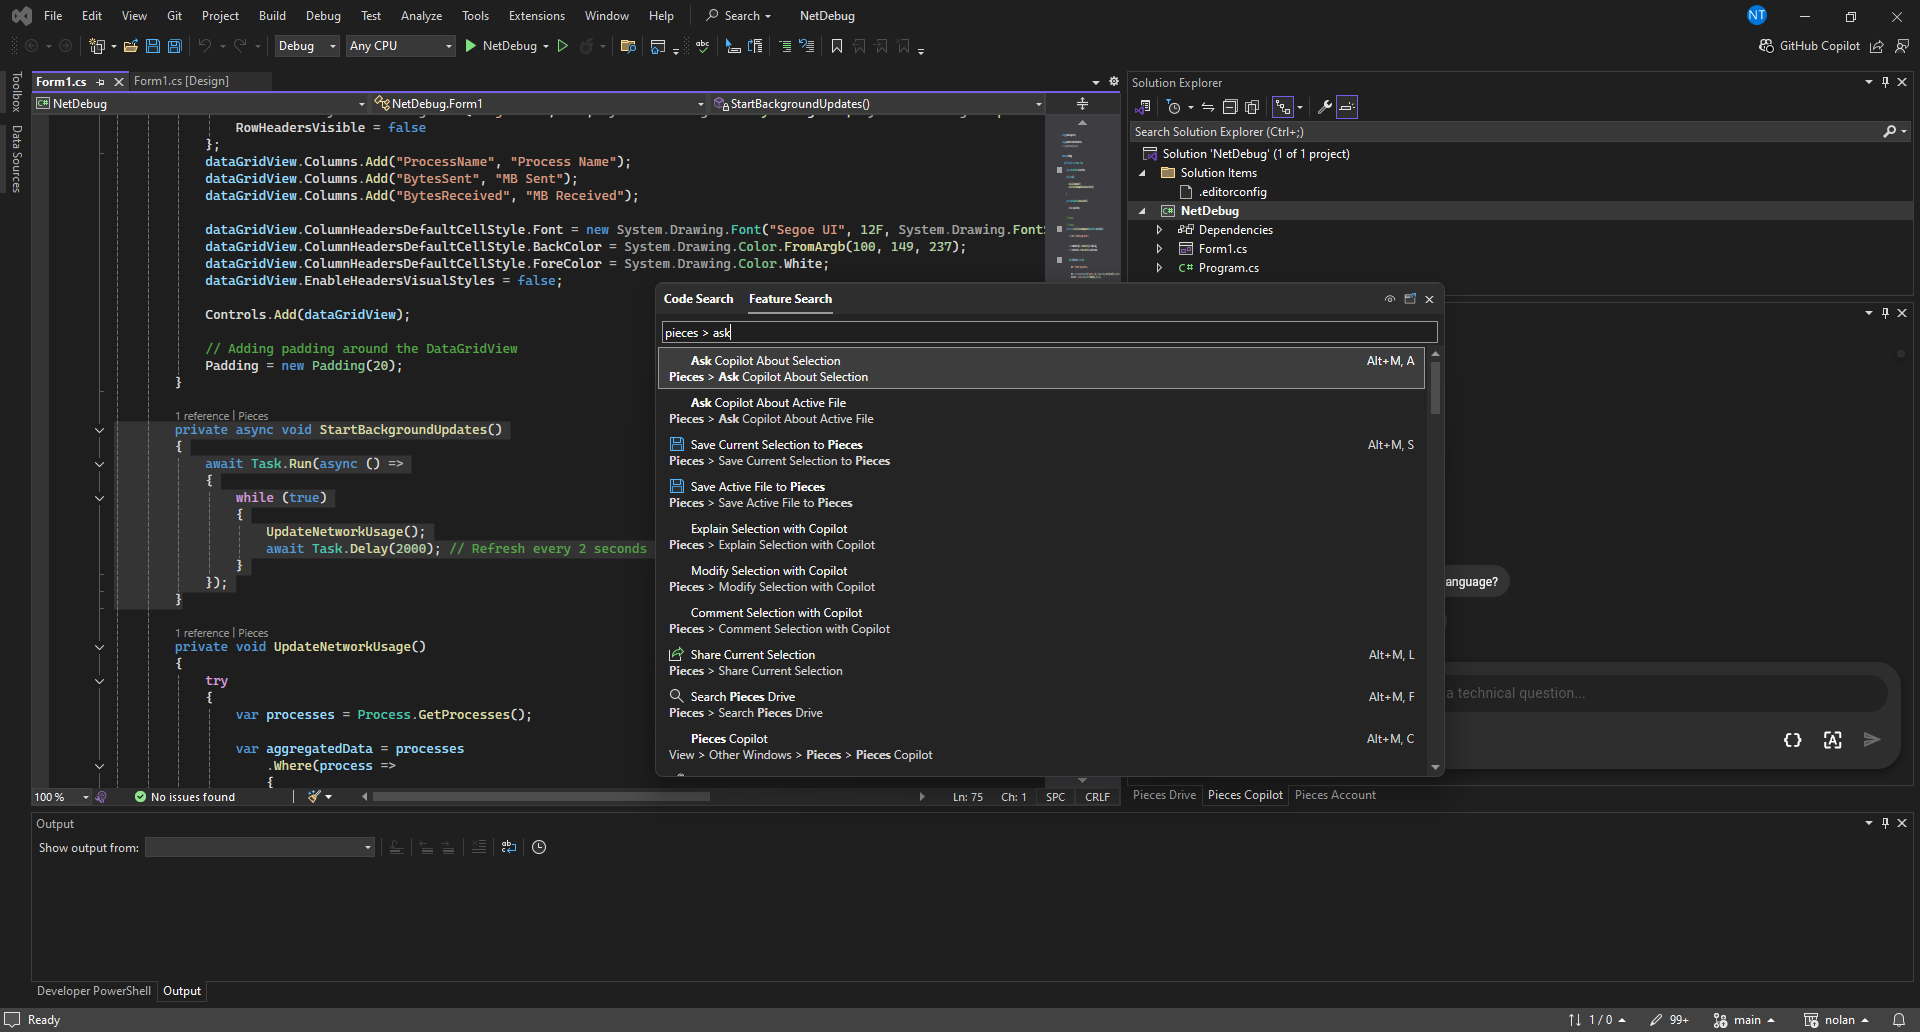This screenshot has height=1032, width=1920.
Task: Switch to the Pieces Drive tab
Action: pyautogui.click(x=1164, y=795)
